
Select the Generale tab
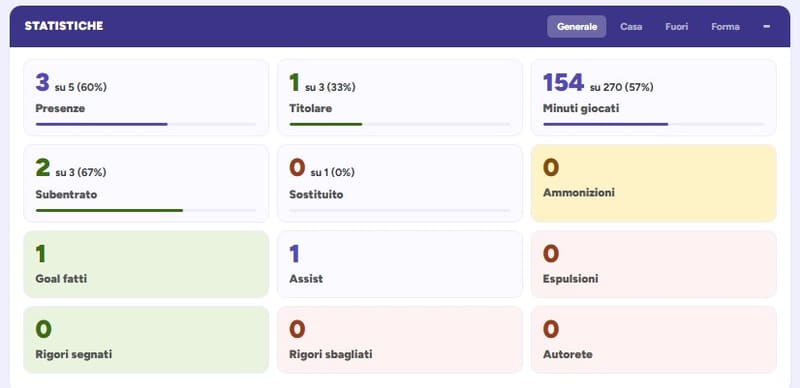click(x=577, y=27)
